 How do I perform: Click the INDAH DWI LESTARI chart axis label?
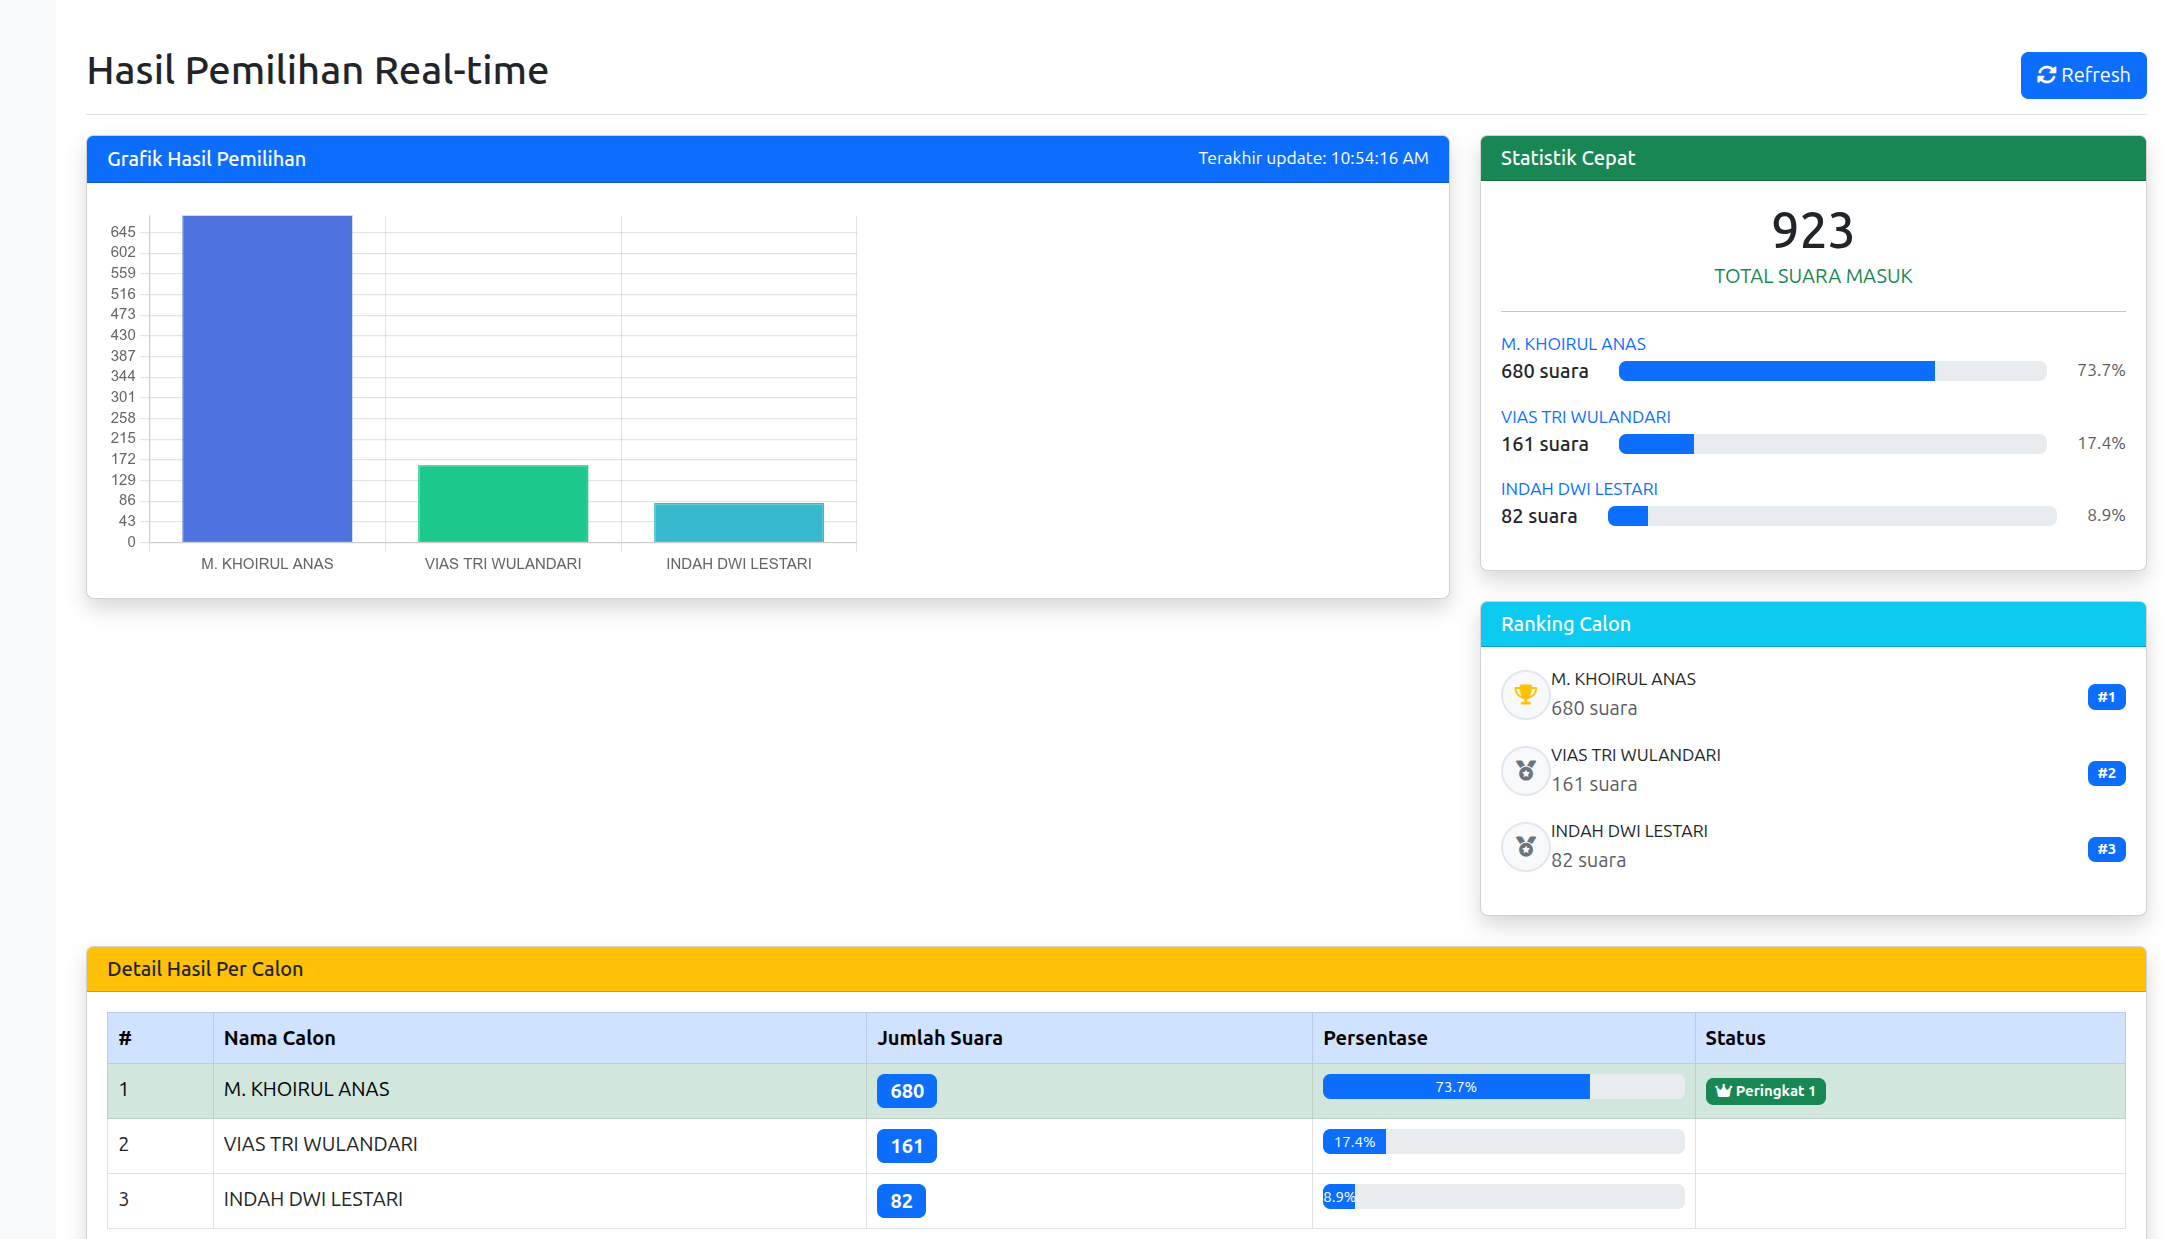(739, 564)
